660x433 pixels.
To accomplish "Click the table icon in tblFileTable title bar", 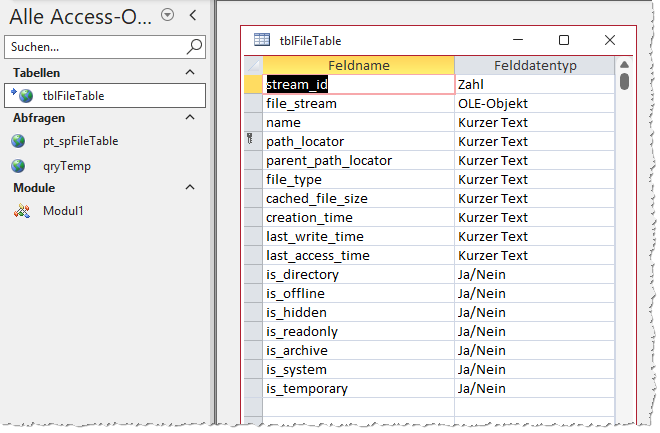I will [x=262, y=40].
